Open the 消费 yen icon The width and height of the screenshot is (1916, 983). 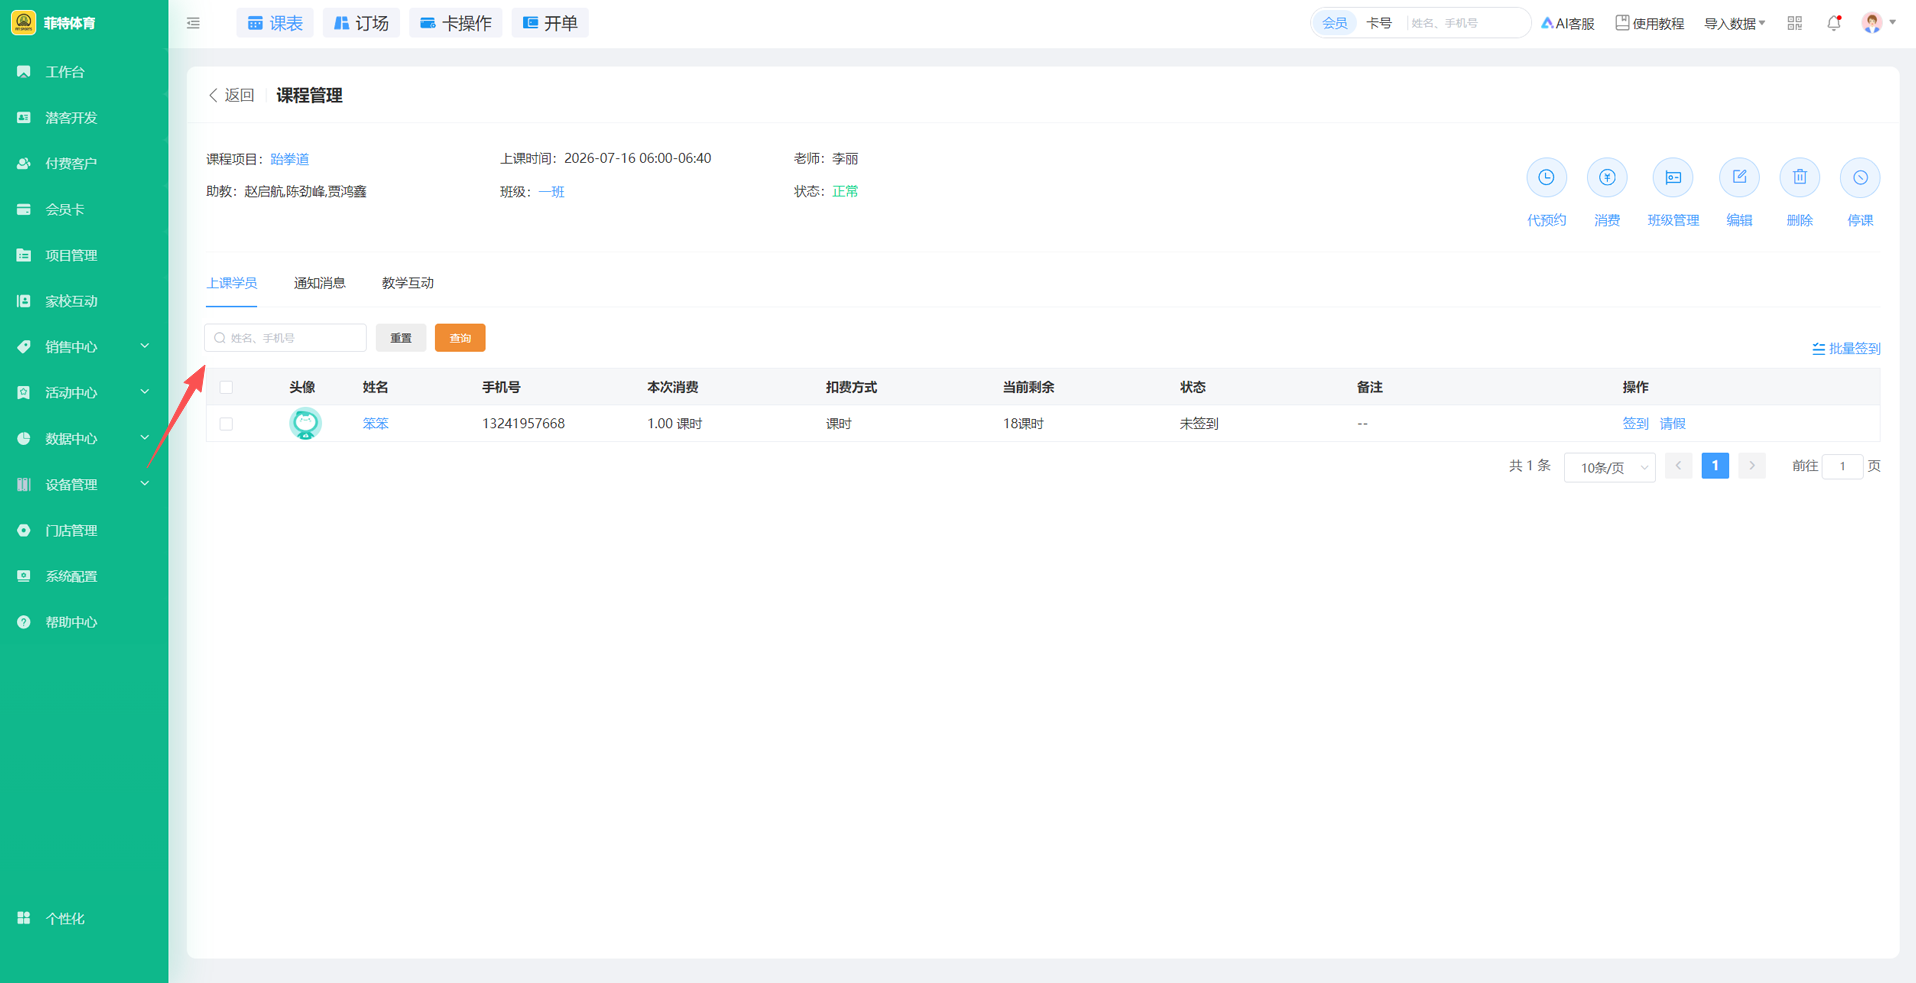[x=1607, y=178]
